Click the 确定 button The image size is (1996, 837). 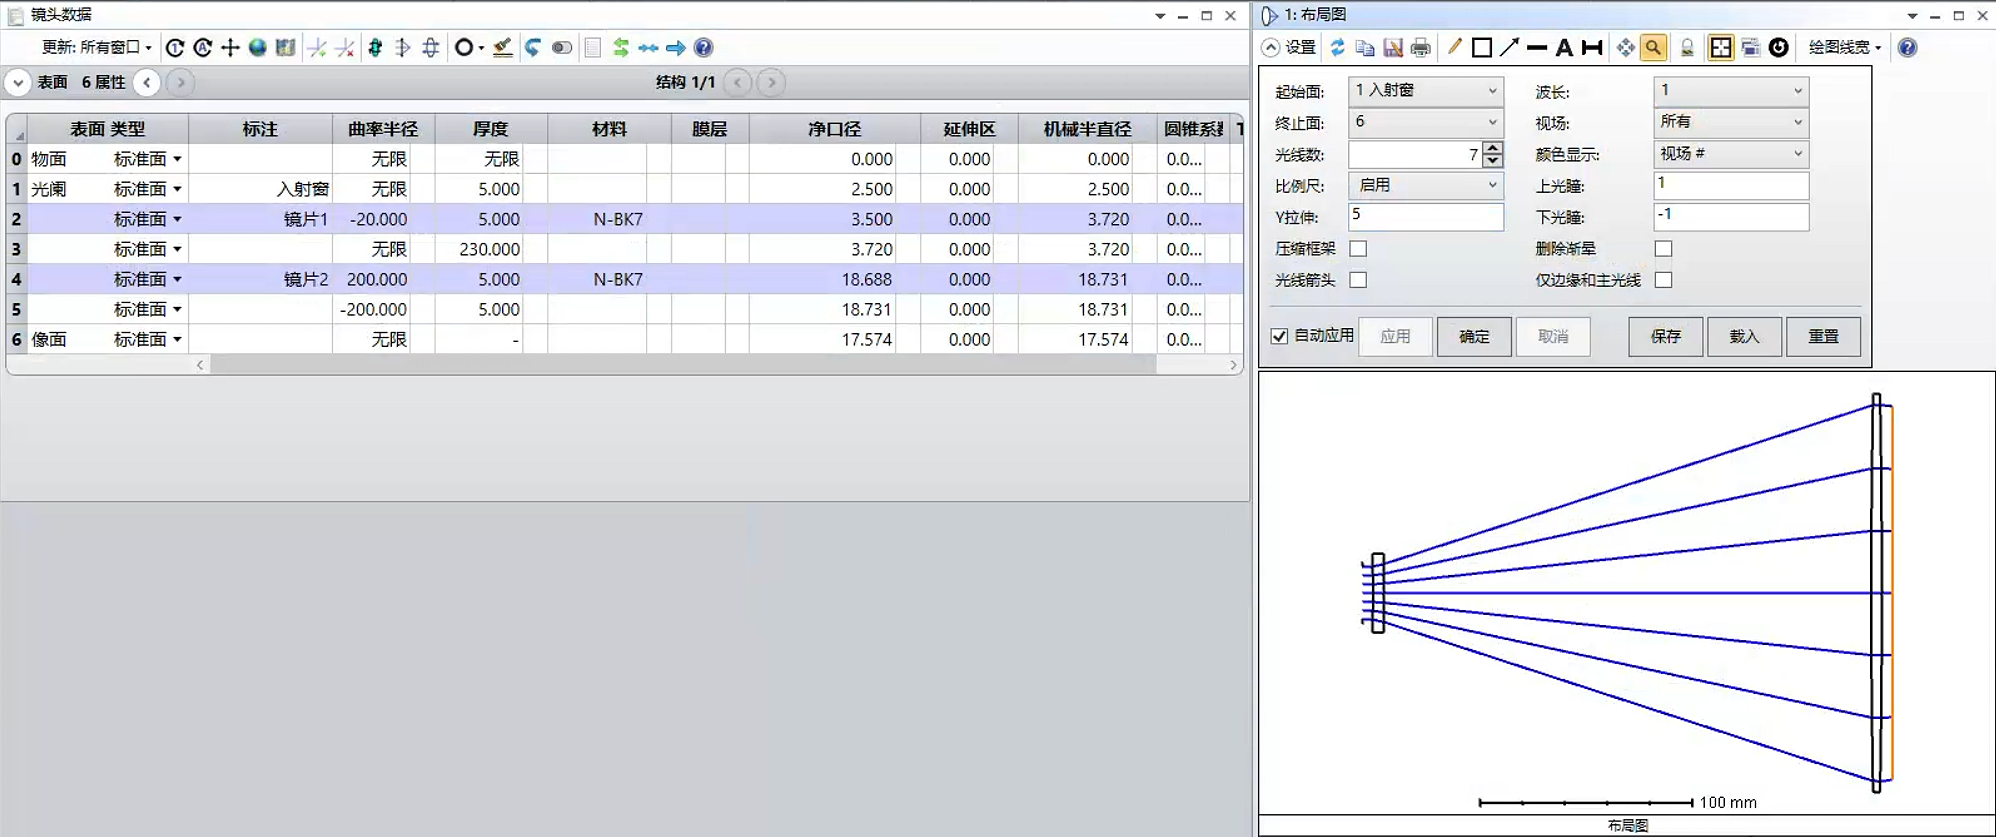(1474, 337)
